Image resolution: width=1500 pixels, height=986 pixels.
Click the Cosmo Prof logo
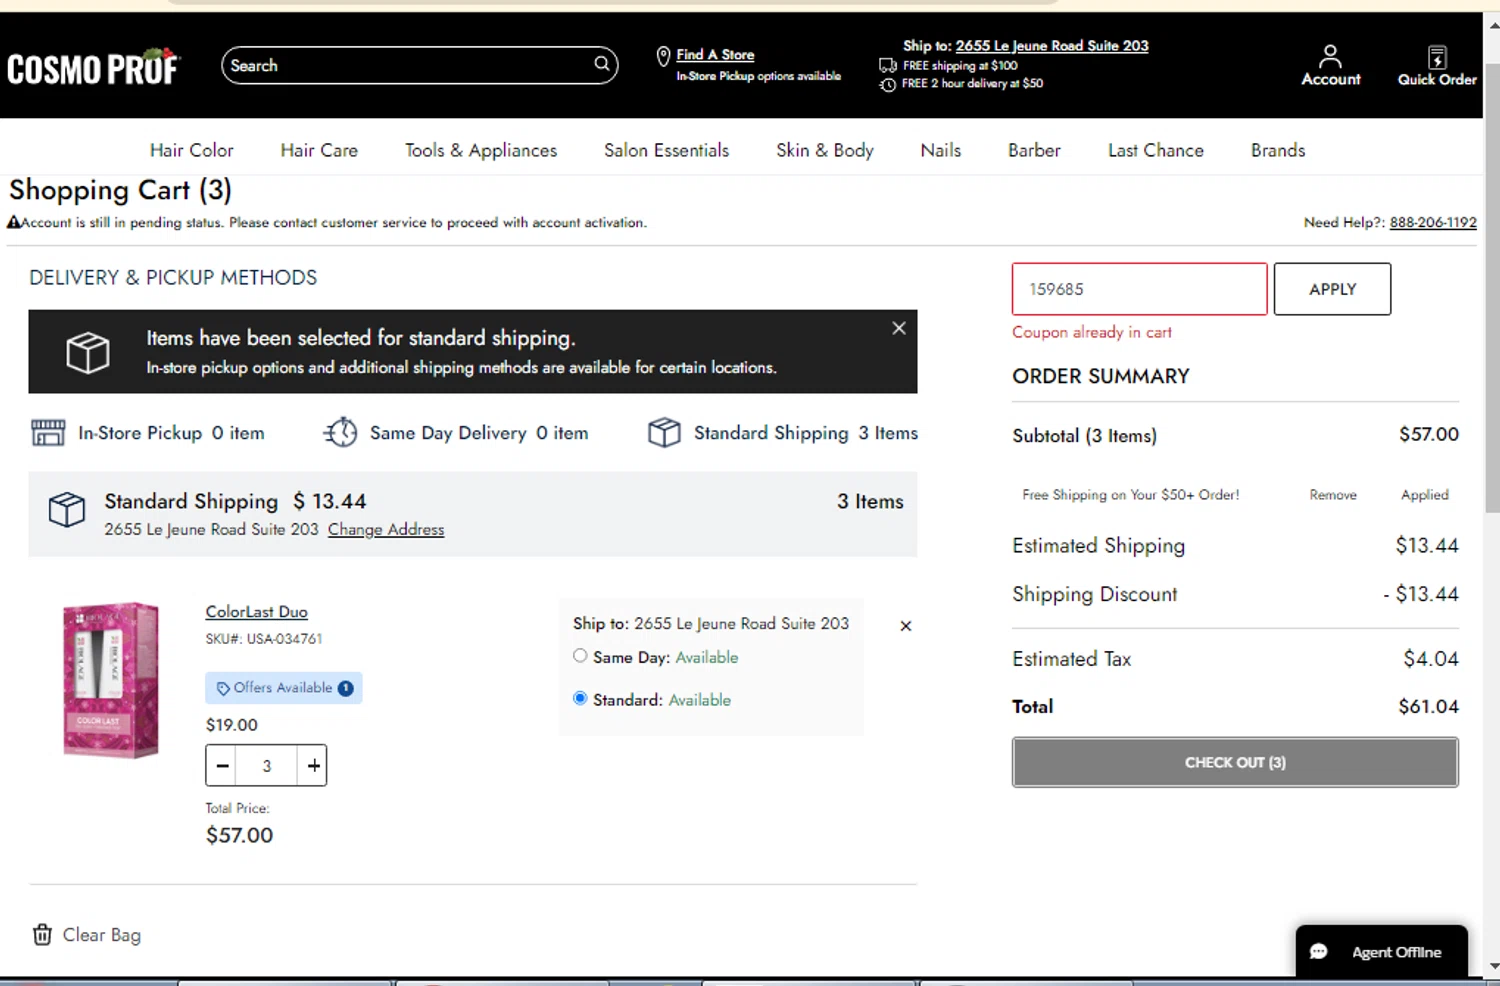[93, 67]
